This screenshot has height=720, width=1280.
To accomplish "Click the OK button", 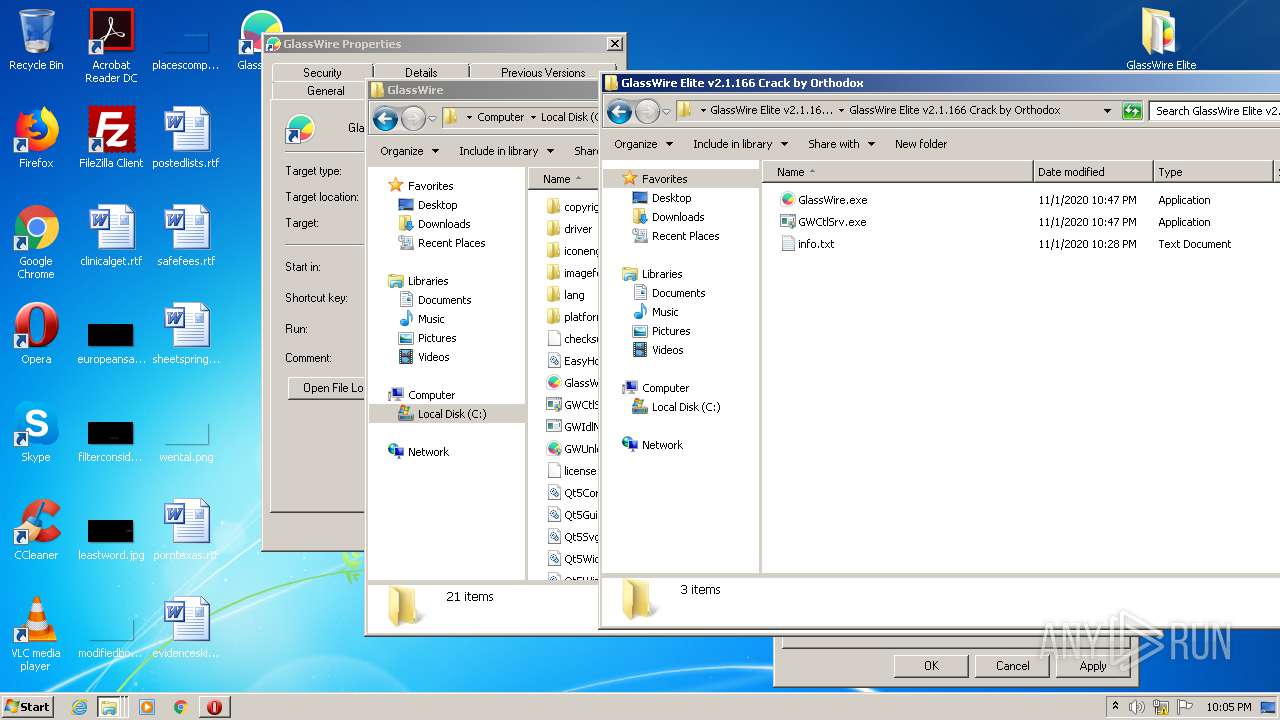I will click(931, 666).
